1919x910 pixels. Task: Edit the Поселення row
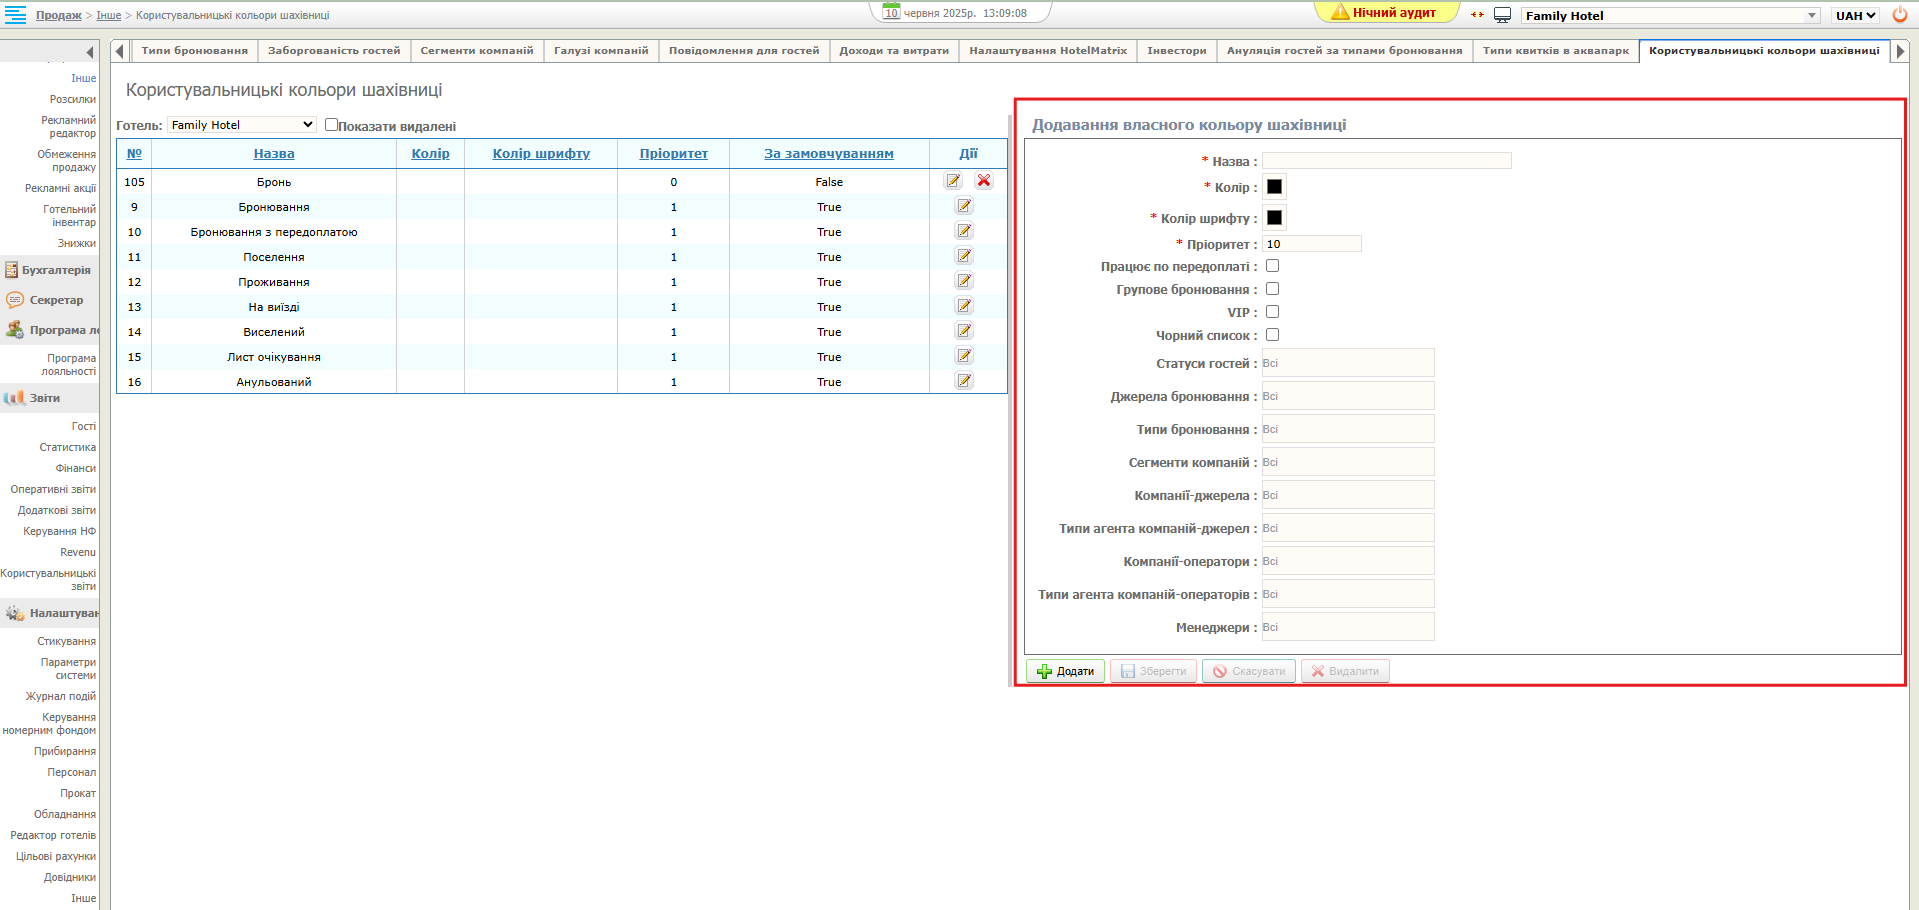pyautogui.click(x=964, y=256)
